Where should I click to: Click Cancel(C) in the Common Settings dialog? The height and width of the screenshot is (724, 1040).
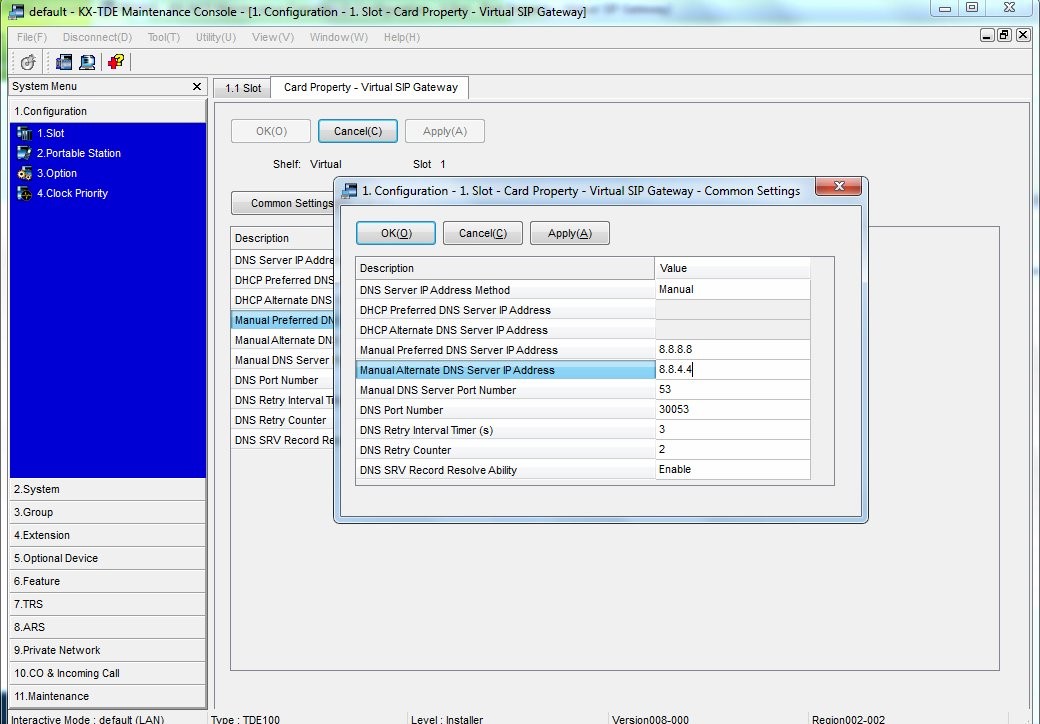(483, 233)
